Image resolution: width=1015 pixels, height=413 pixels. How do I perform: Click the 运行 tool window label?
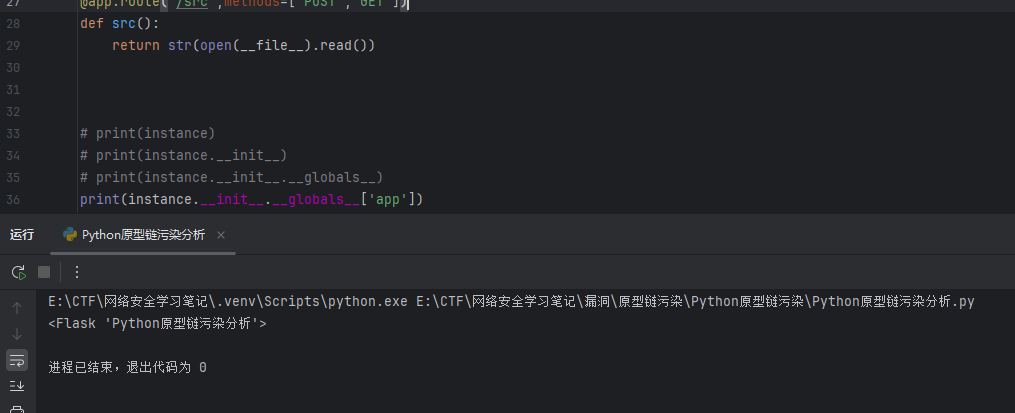point(22,235)
